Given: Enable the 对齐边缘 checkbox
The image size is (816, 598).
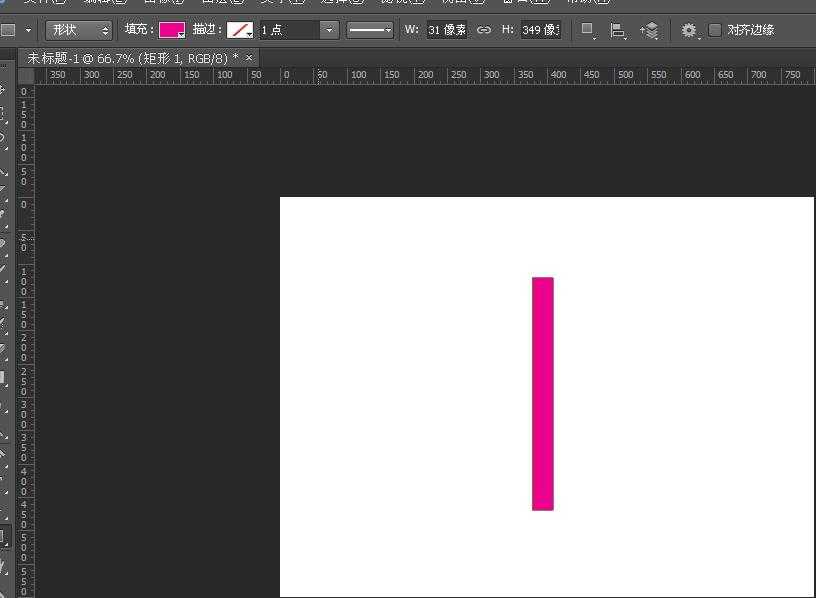Looking at the screenshot, I should [x=715, y=30].
